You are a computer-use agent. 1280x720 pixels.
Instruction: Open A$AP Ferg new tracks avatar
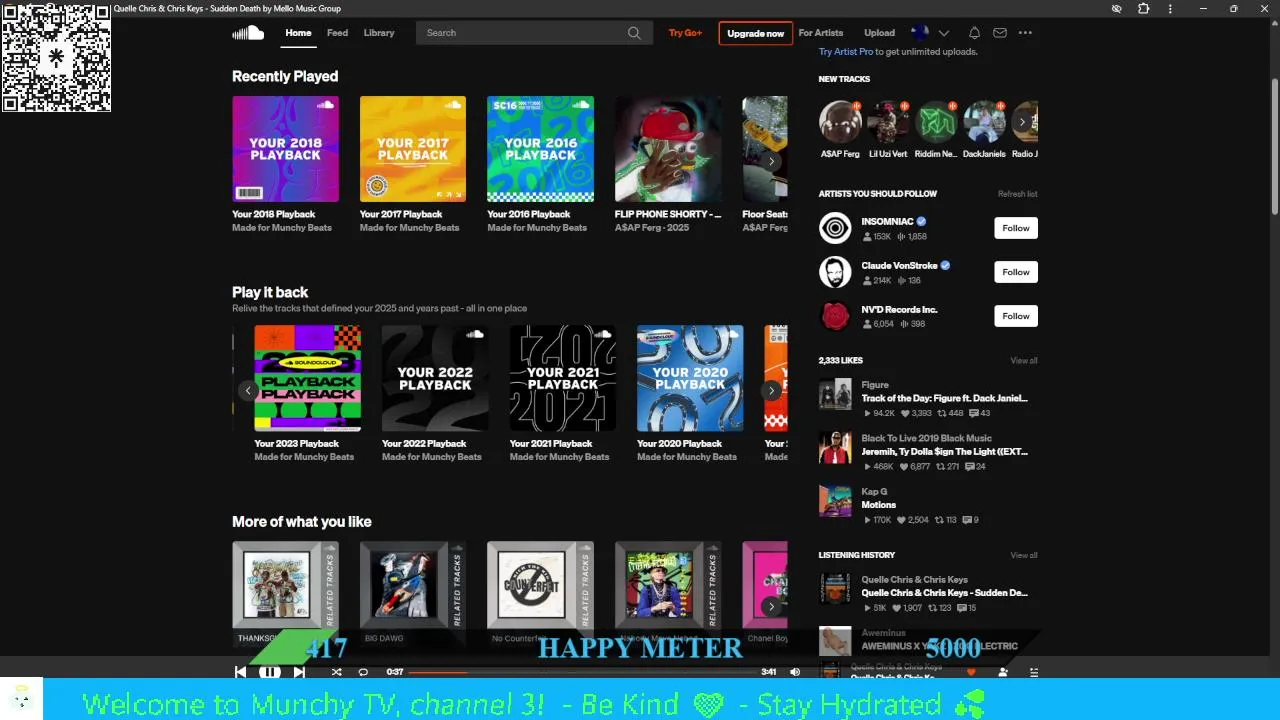coord(840,122)
